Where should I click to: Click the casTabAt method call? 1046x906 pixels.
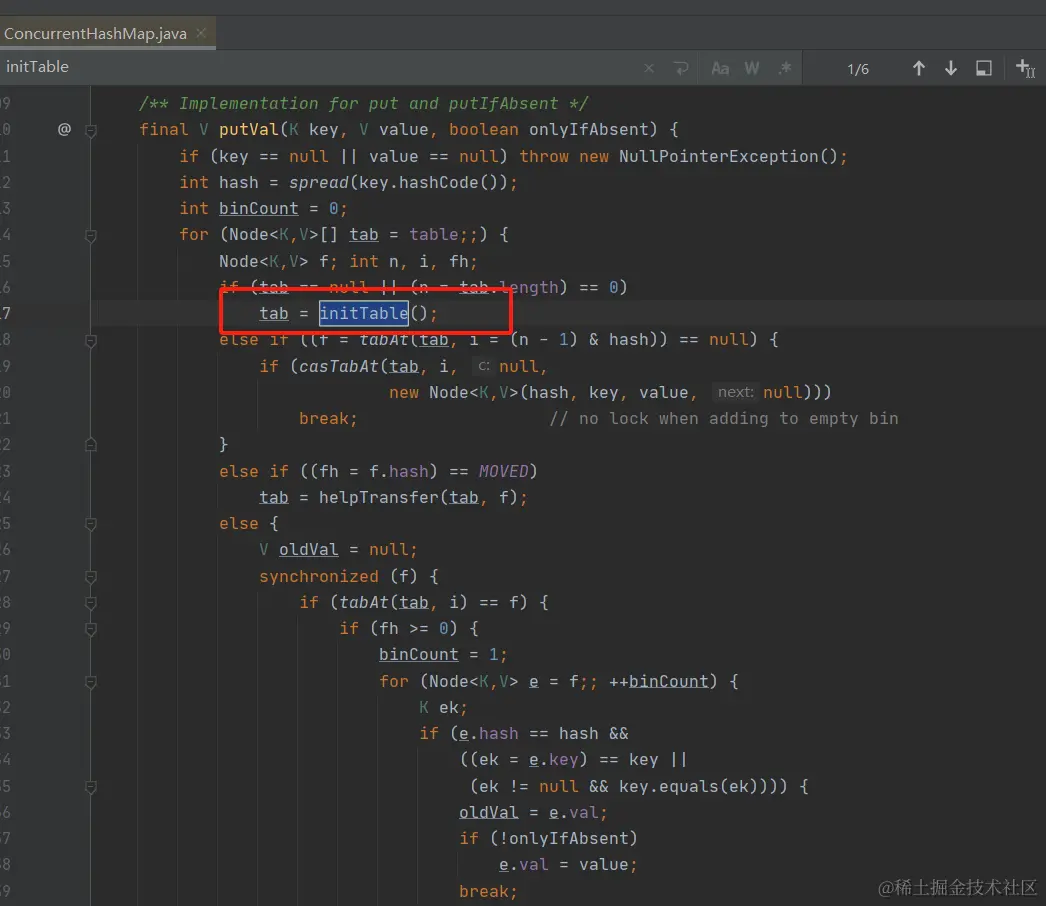pos(339,366)
